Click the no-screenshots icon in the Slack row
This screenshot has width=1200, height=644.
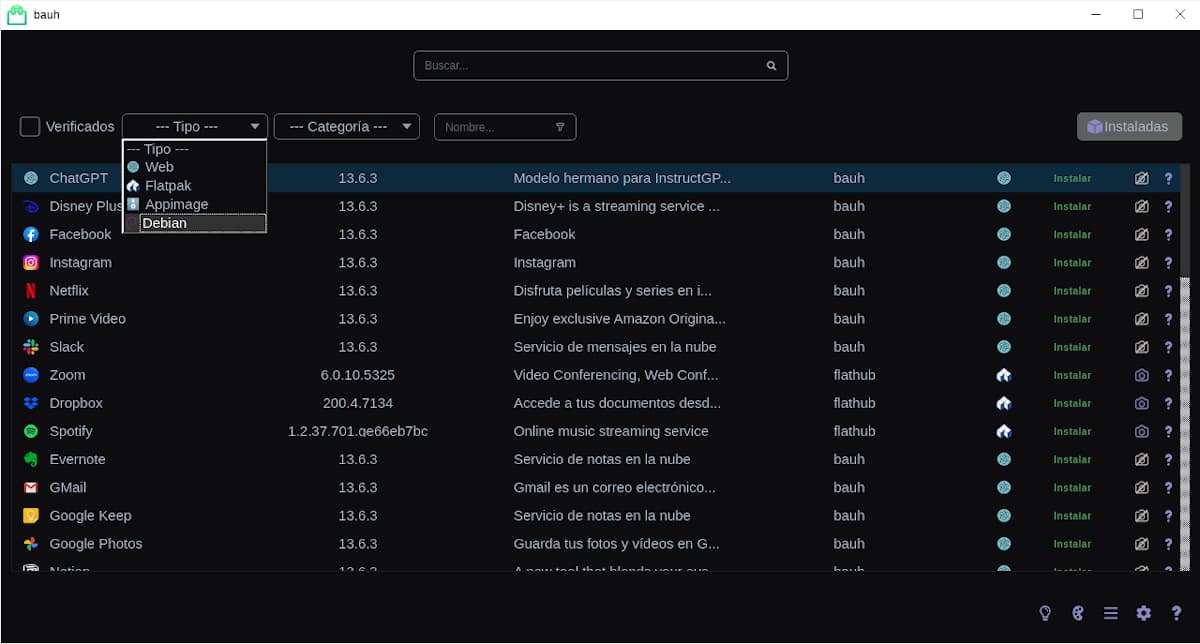pos(1141,347)
